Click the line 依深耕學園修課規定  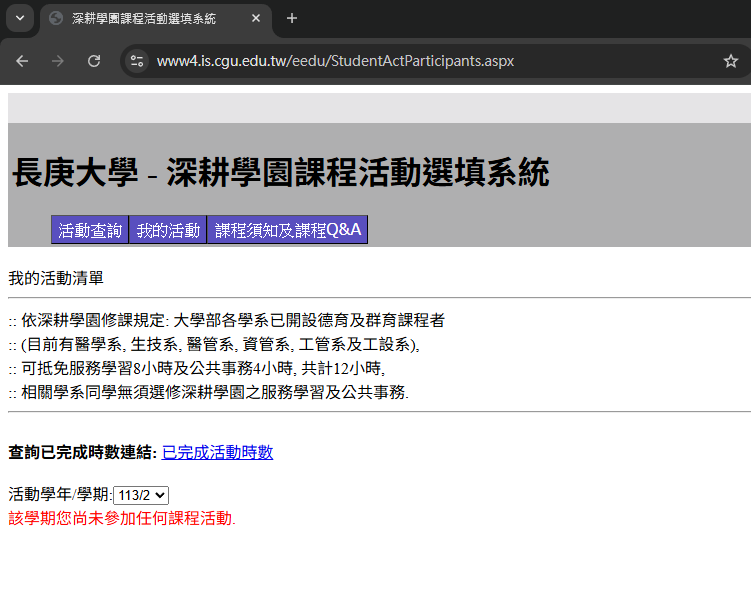(x=227, y=320)
